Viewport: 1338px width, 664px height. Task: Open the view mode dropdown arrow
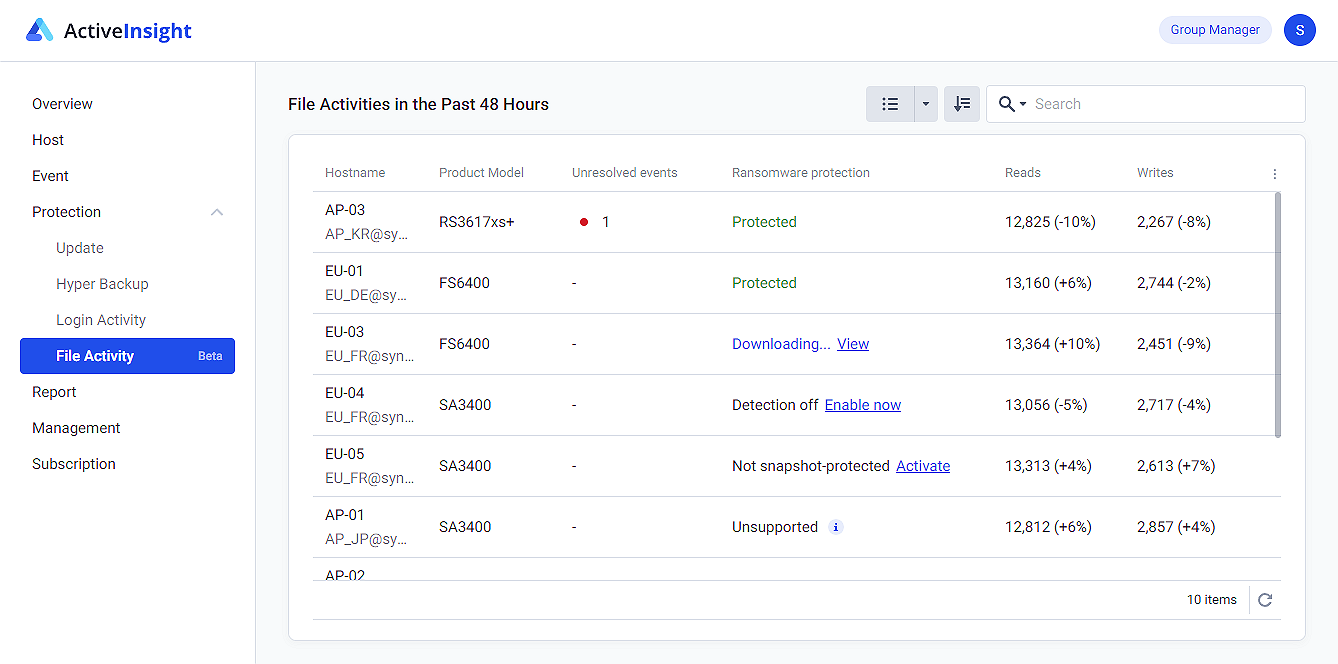click(x=926, y=104)
